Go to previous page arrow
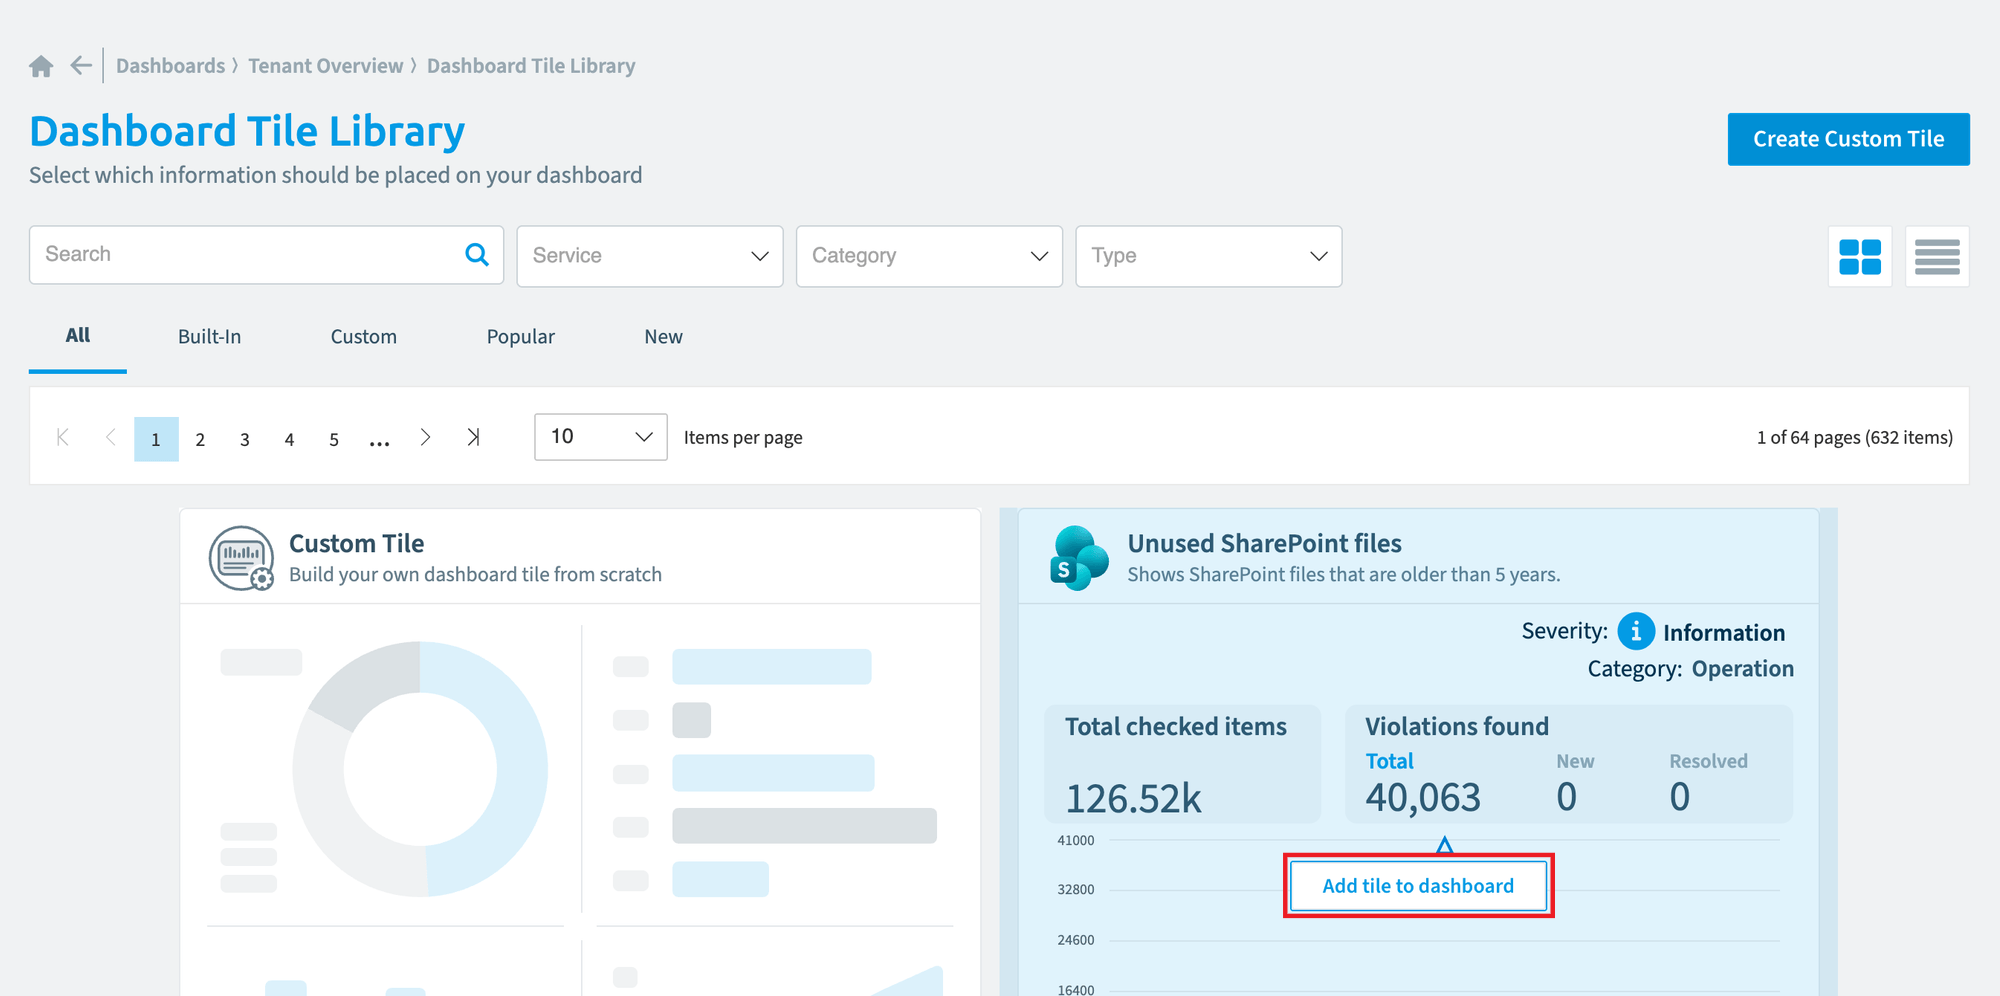 [x=110, y=437]
